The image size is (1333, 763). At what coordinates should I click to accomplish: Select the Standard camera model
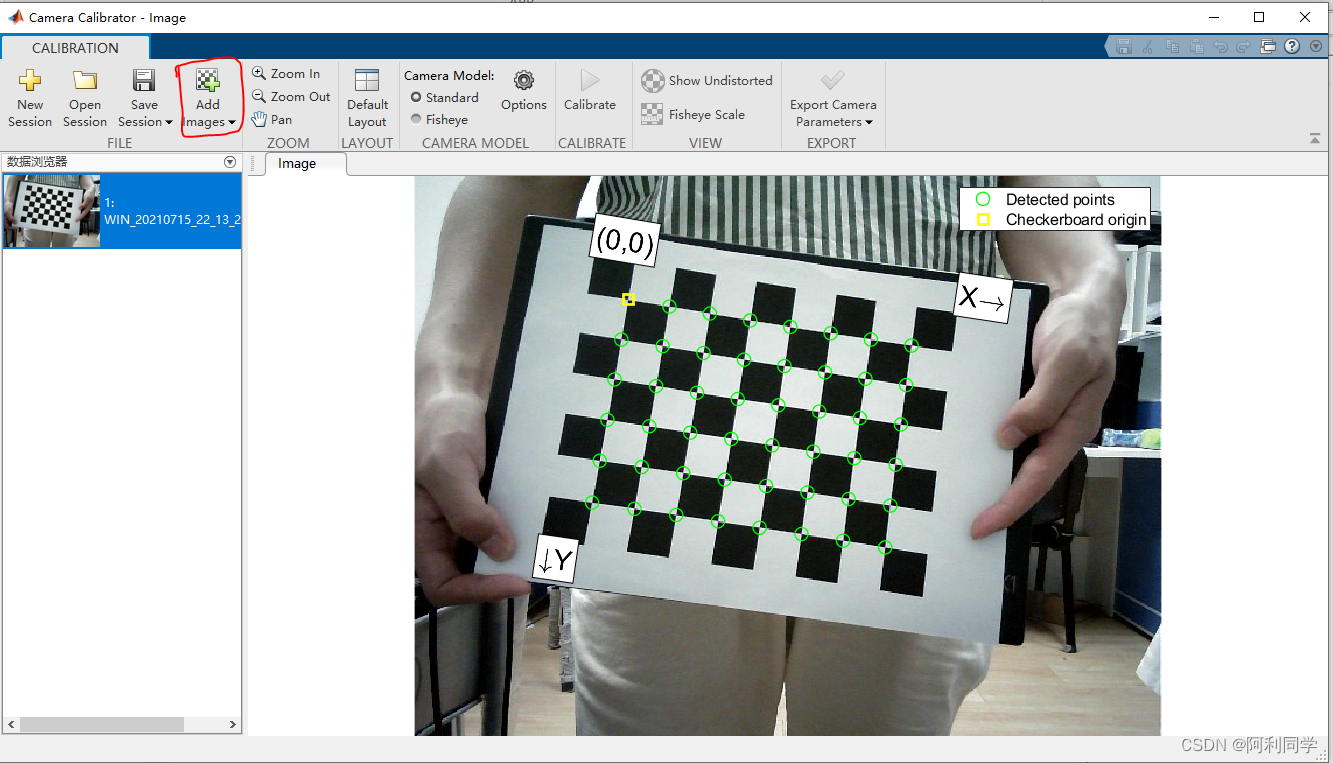[x=445, y=97]
